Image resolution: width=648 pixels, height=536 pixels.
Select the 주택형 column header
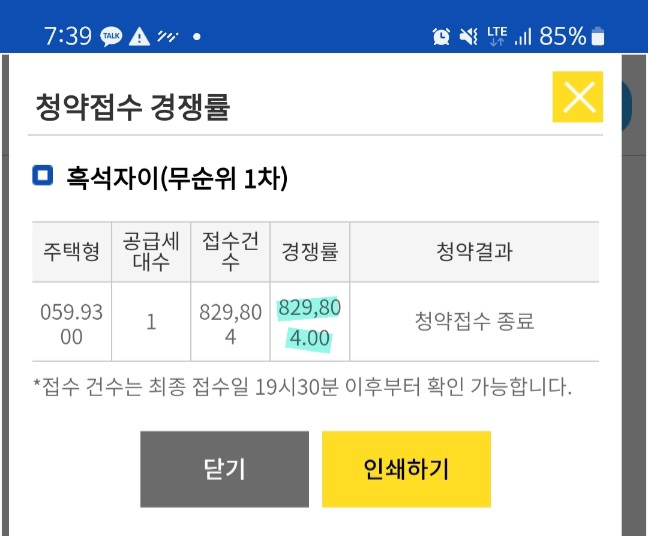pos(71,252)
